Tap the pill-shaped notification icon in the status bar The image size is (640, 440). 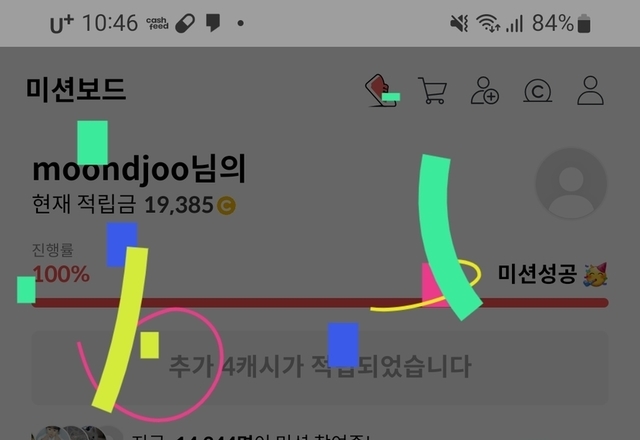point(185,23)
